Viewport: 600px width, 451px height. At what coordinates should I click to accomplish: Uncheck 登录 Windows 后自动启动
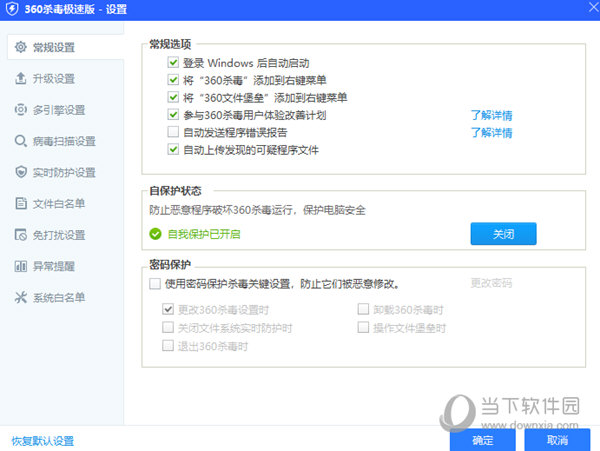point(174,64)
